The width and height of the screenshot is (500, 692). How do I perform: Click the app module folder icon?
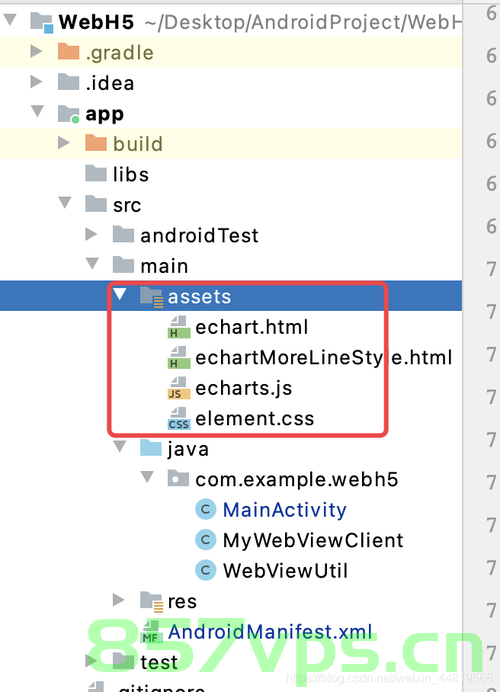click(69, 114)
